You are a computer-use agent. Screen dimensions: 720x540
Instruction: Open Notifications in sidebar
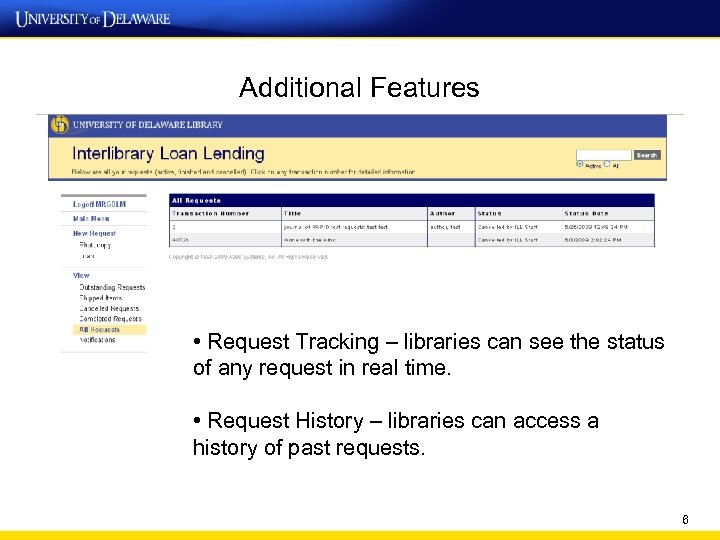97,340
